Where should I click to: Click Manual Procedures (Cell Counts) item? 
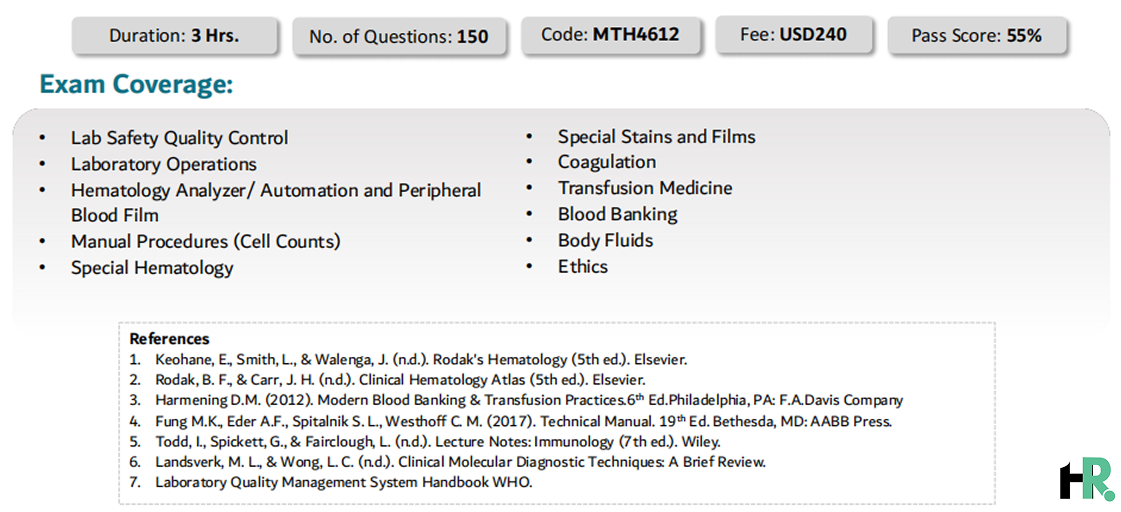[x=206, y=242]
